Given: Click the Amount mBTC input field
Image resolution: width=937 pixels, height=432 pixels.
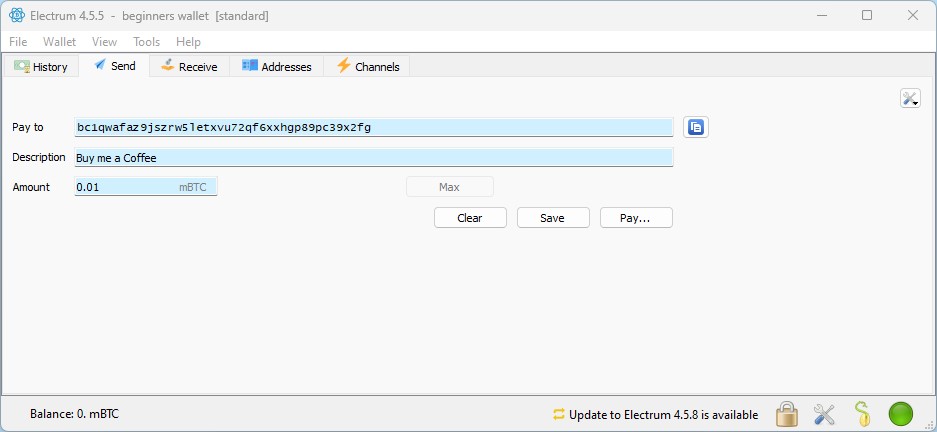Looking at the screenshot, I should (x=125, y=187).
